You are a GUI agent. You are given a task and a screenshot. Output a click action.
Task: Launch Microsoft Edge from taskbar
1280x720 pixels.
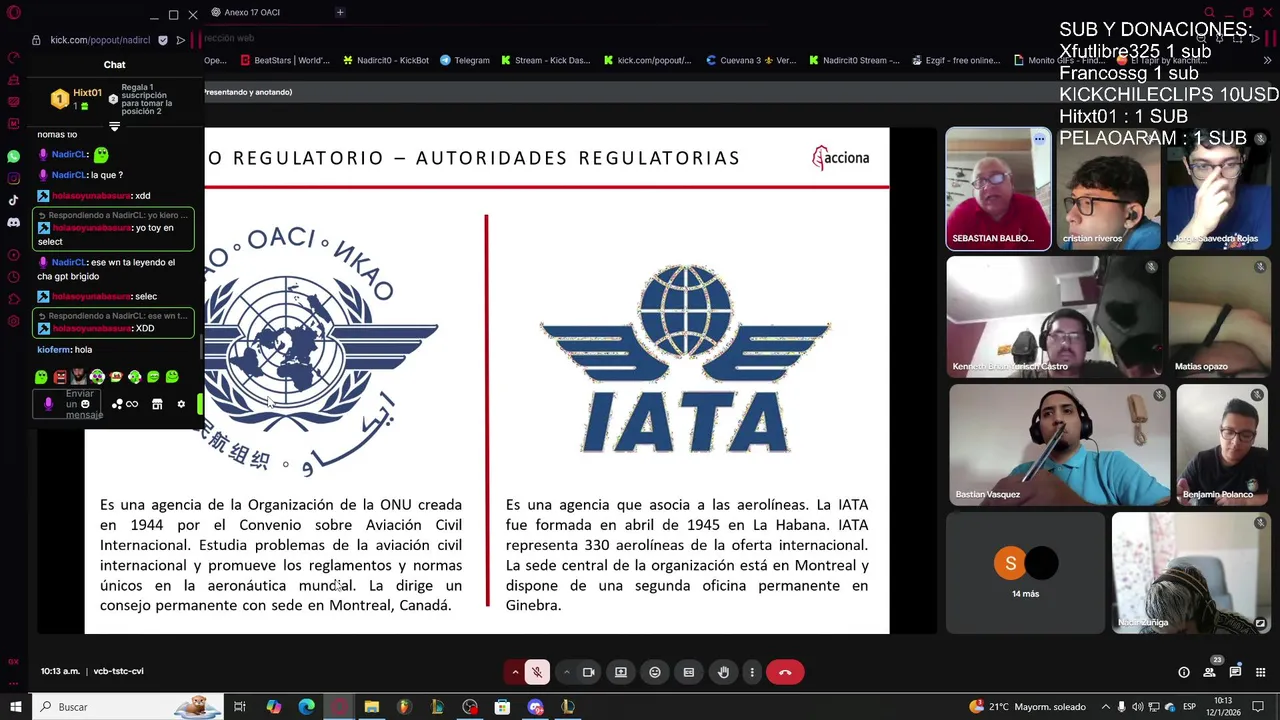[x=306, y=707]
